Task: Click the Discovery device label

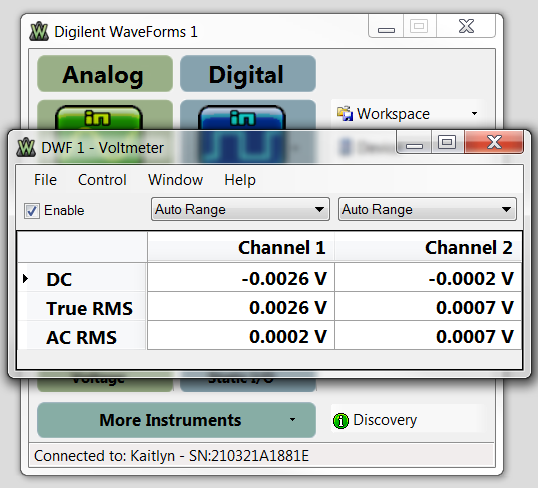Action: click(x=385, y=420)
